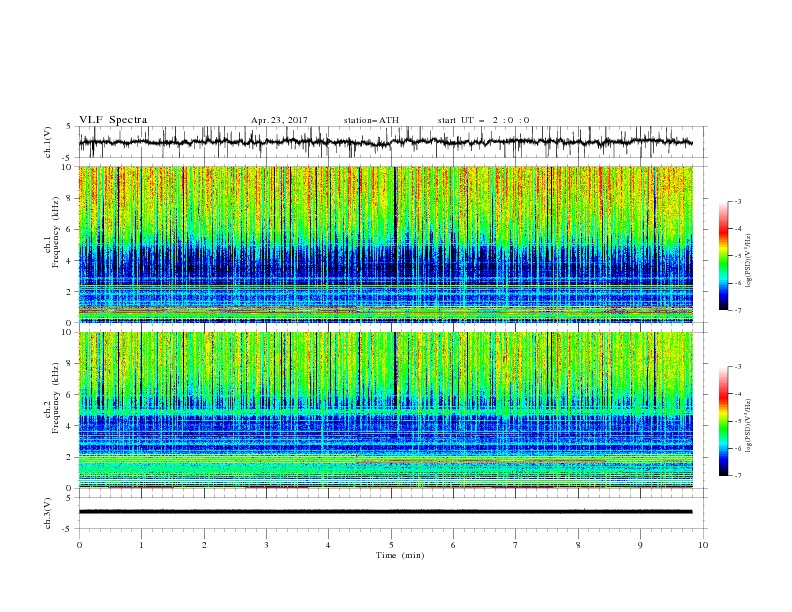The height and width of the screenshot is (612, 792).
Task: Click the time axis tick label "1"
Action: pos(141,545)
